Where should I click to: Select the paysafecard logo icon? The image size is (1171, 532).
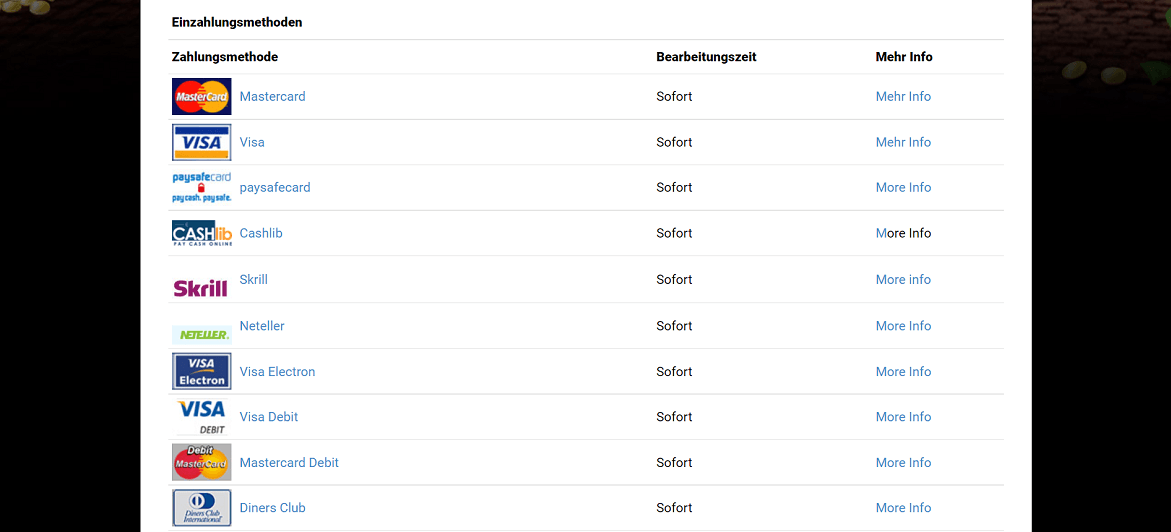click(201, 187)
